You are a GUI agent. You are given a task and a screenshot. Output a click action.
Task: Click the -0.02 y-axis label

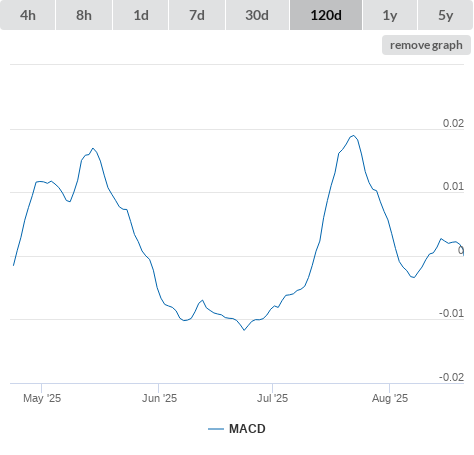point(451,377)
